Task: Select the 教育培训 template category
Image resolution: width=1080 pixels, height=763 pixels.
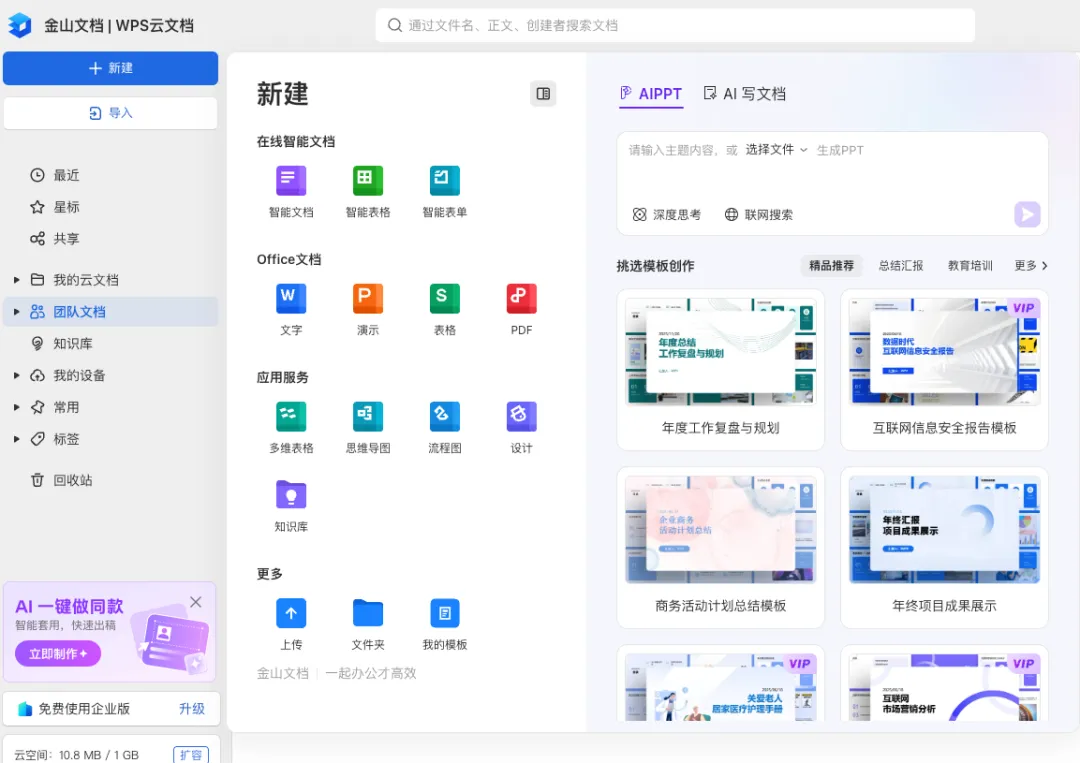Action: pyautogui.click(x=970, y=265)
